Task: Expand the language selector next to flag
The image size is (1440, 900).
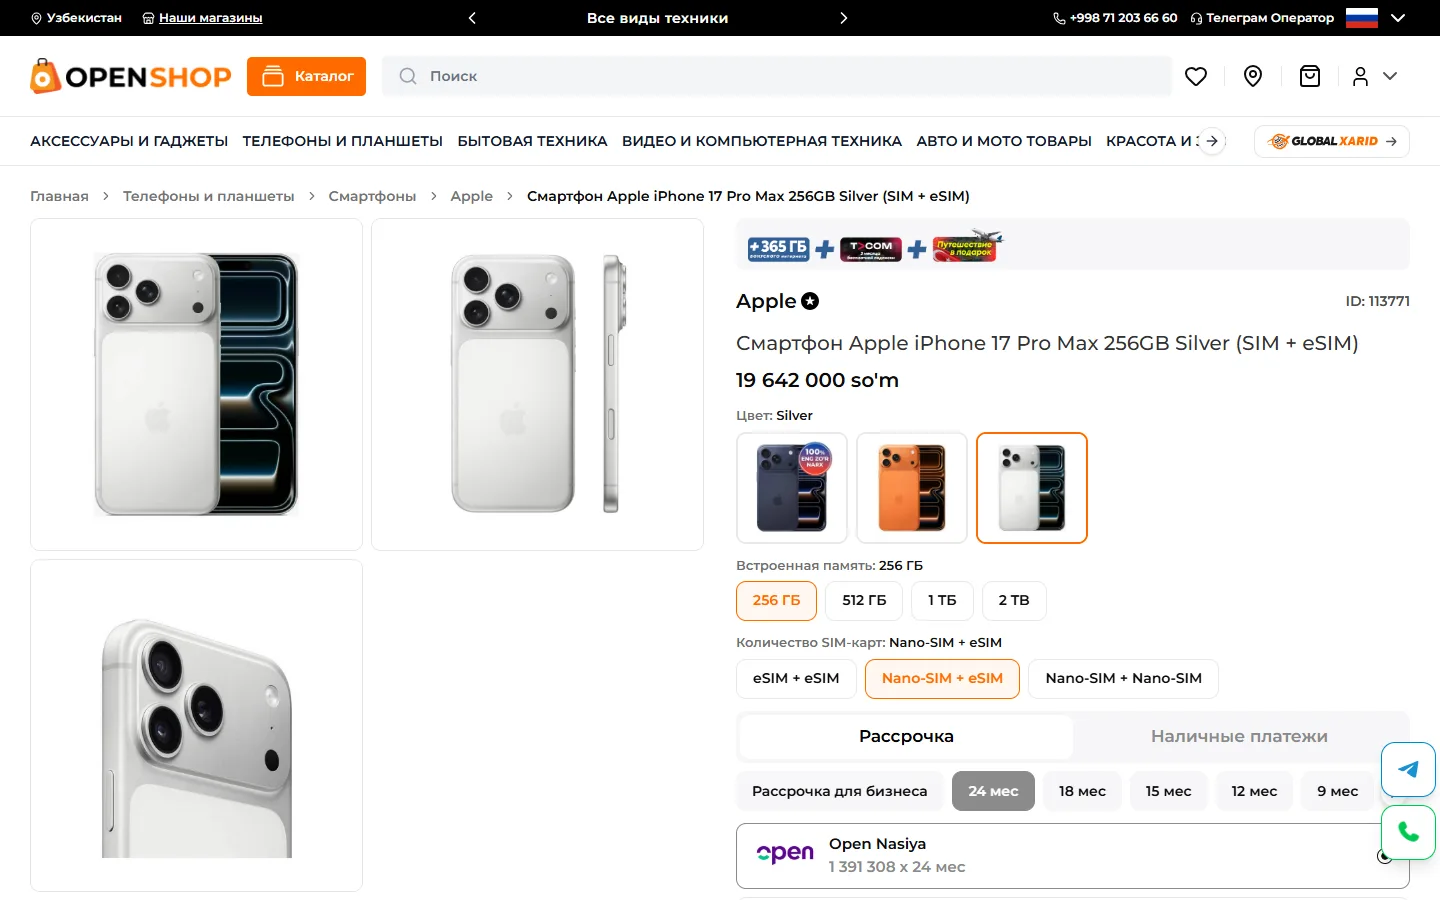Action: tap(1398, 18)
